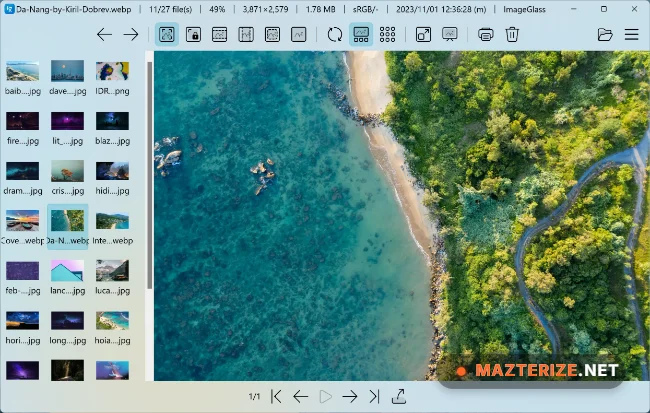Select the lit_...jpg thumbnail
Viewport: 650px width, 413px height.
click(x=68, y=128)
